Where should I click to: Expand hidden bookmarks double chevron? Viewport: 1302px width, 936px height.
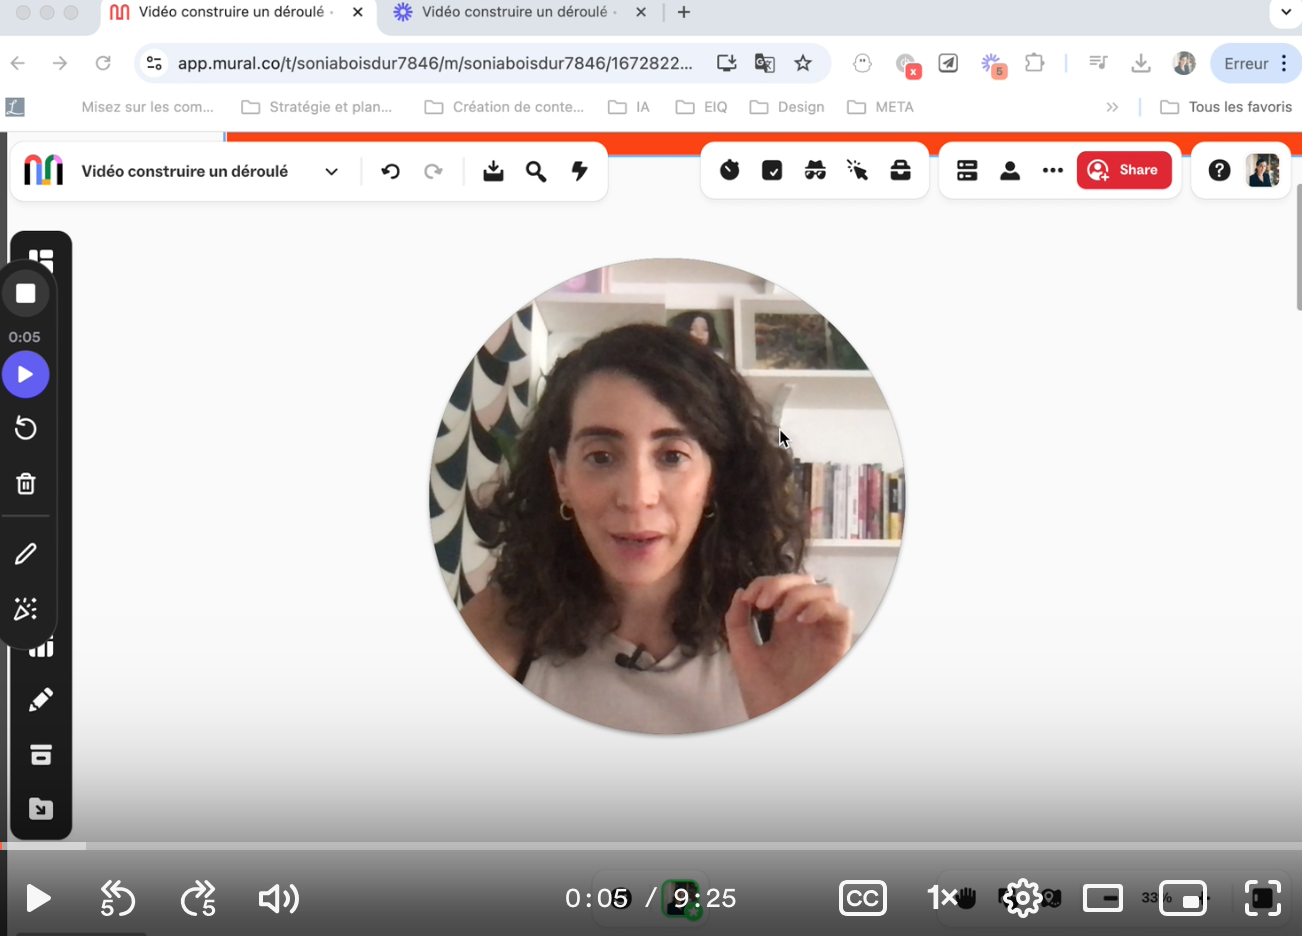1112,107
